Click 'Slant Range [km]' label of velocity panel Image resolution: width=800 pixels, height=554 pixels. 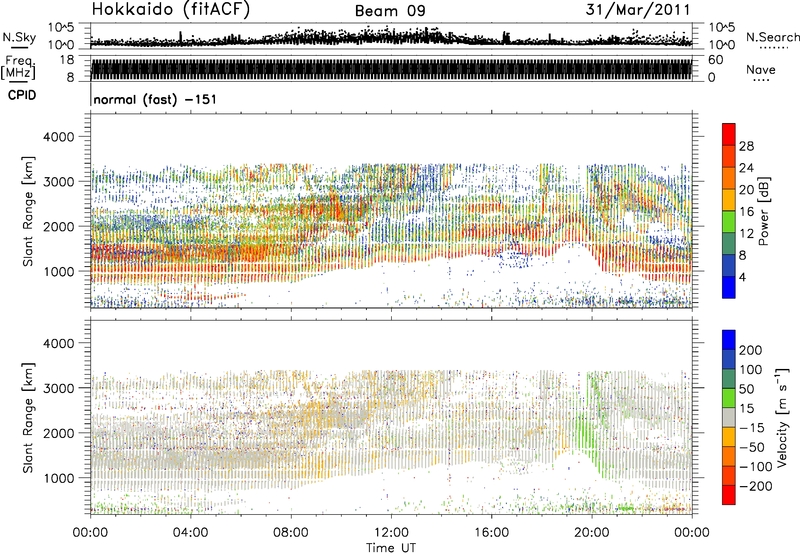click(28, 417)
